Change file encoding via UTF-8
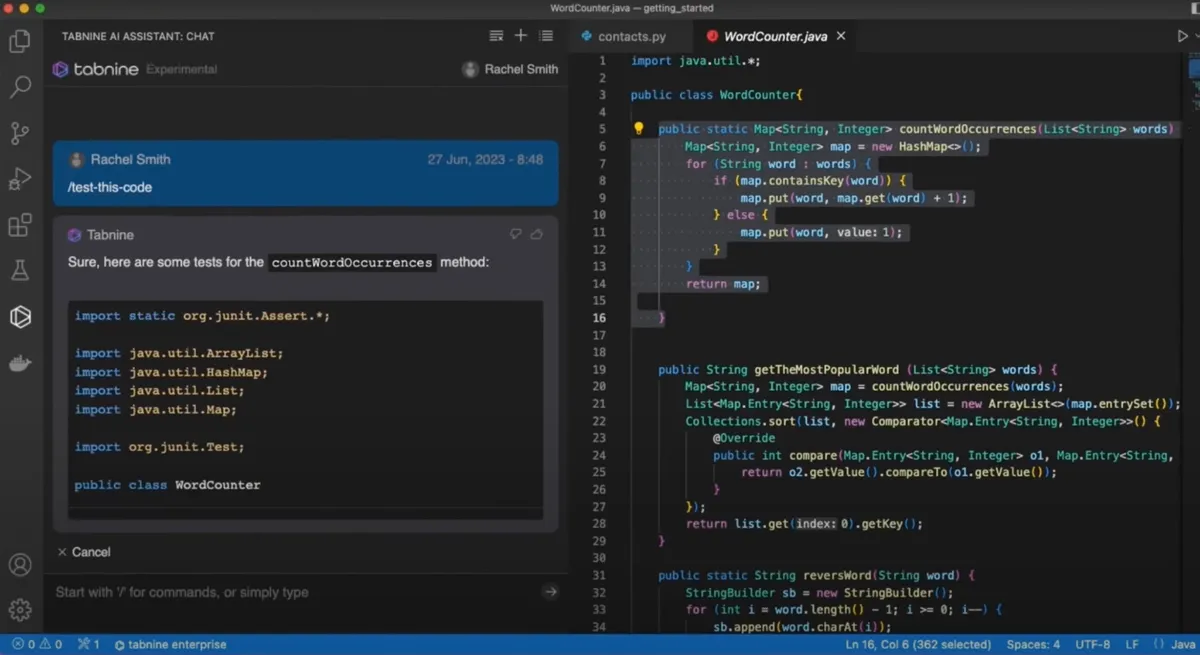1200x655 pixels. pos(1092,645)
